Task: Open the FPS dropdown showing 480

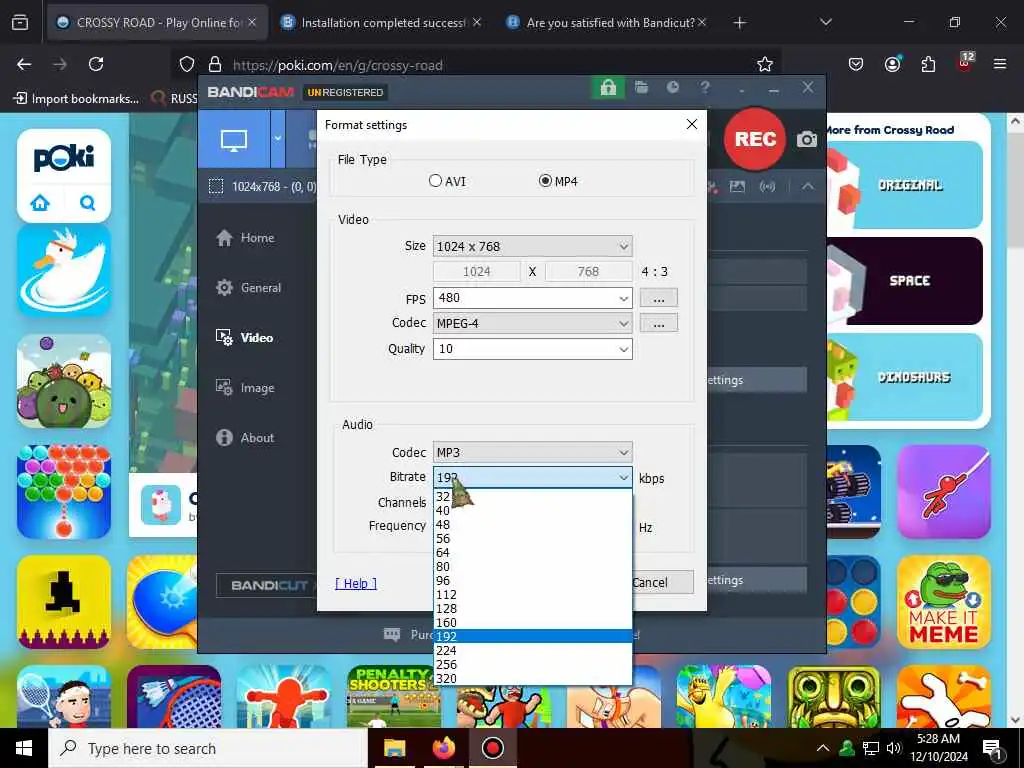Action: click(x=532, y=298)
